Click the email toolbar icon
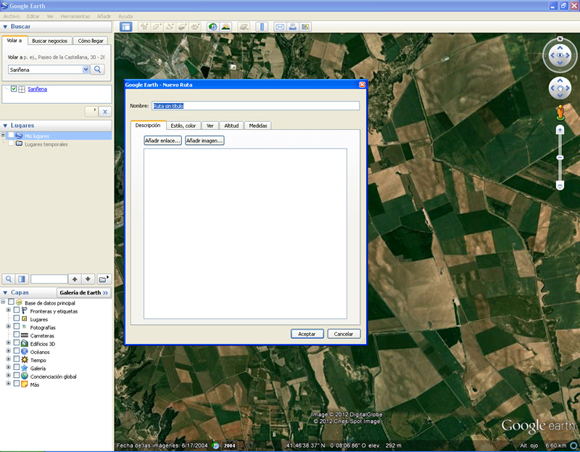580x452 pixels. tap(280, 27)
